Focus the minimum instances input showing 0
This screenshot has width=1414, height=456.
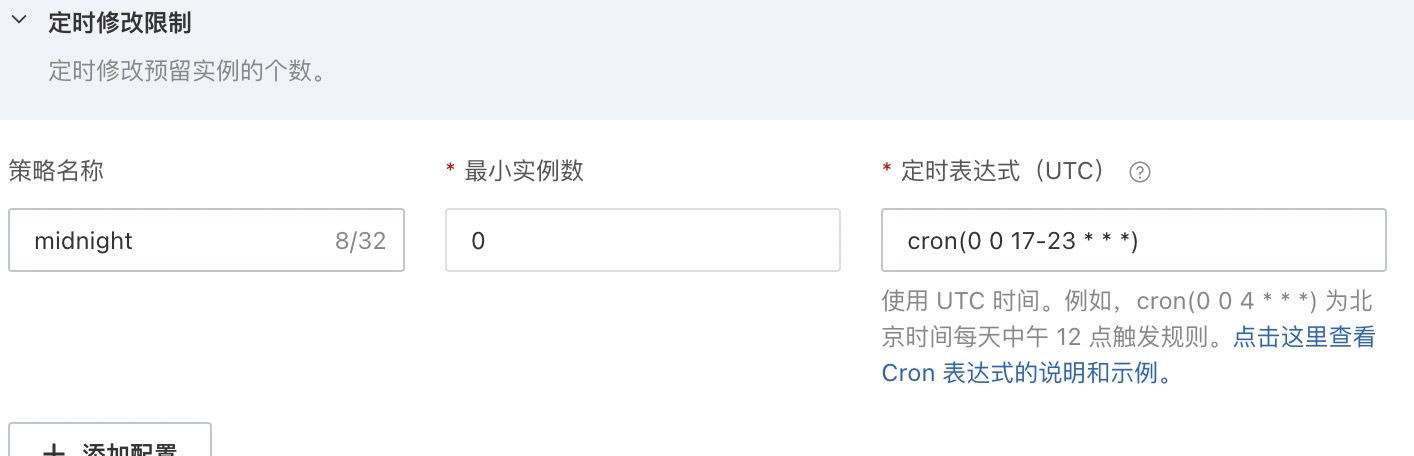click(642, 240)
